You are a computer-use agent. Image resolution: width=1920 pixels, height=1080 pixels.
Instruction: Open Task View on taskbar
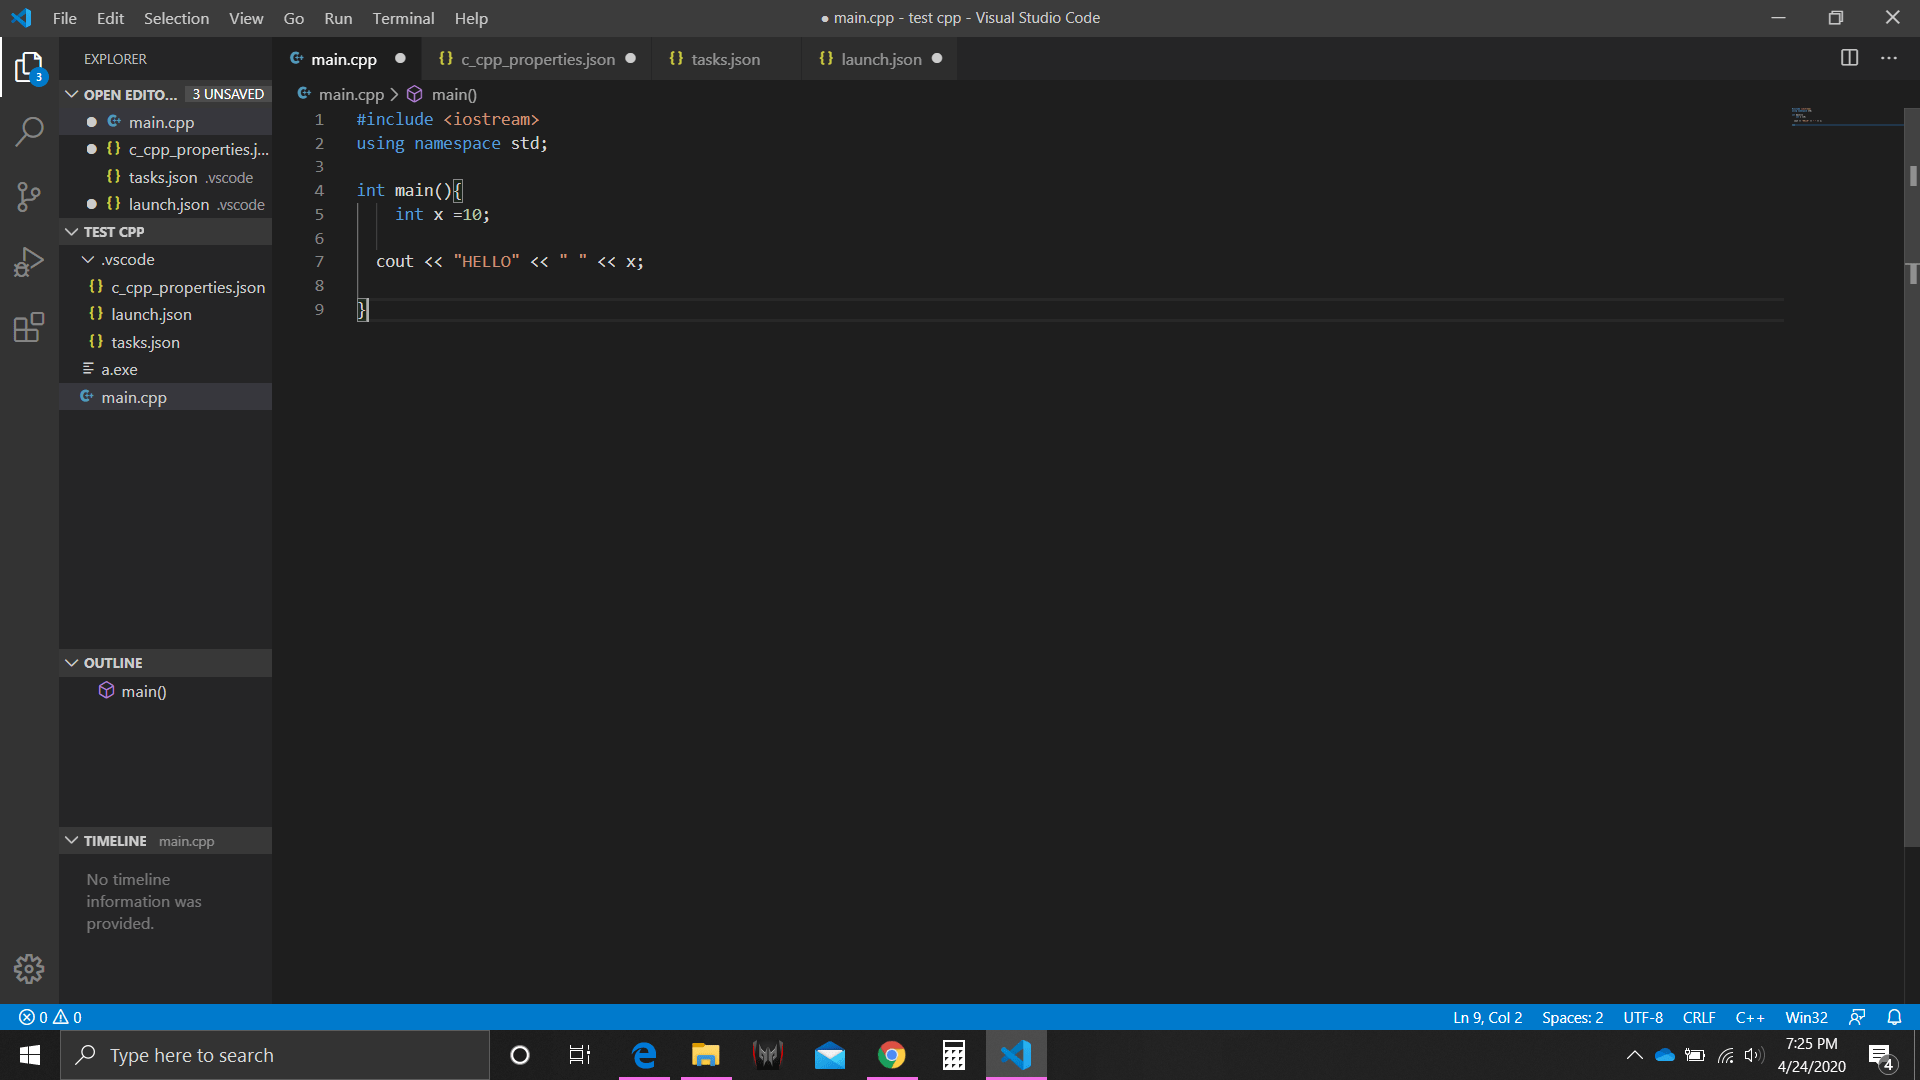tap(579, 1055)
